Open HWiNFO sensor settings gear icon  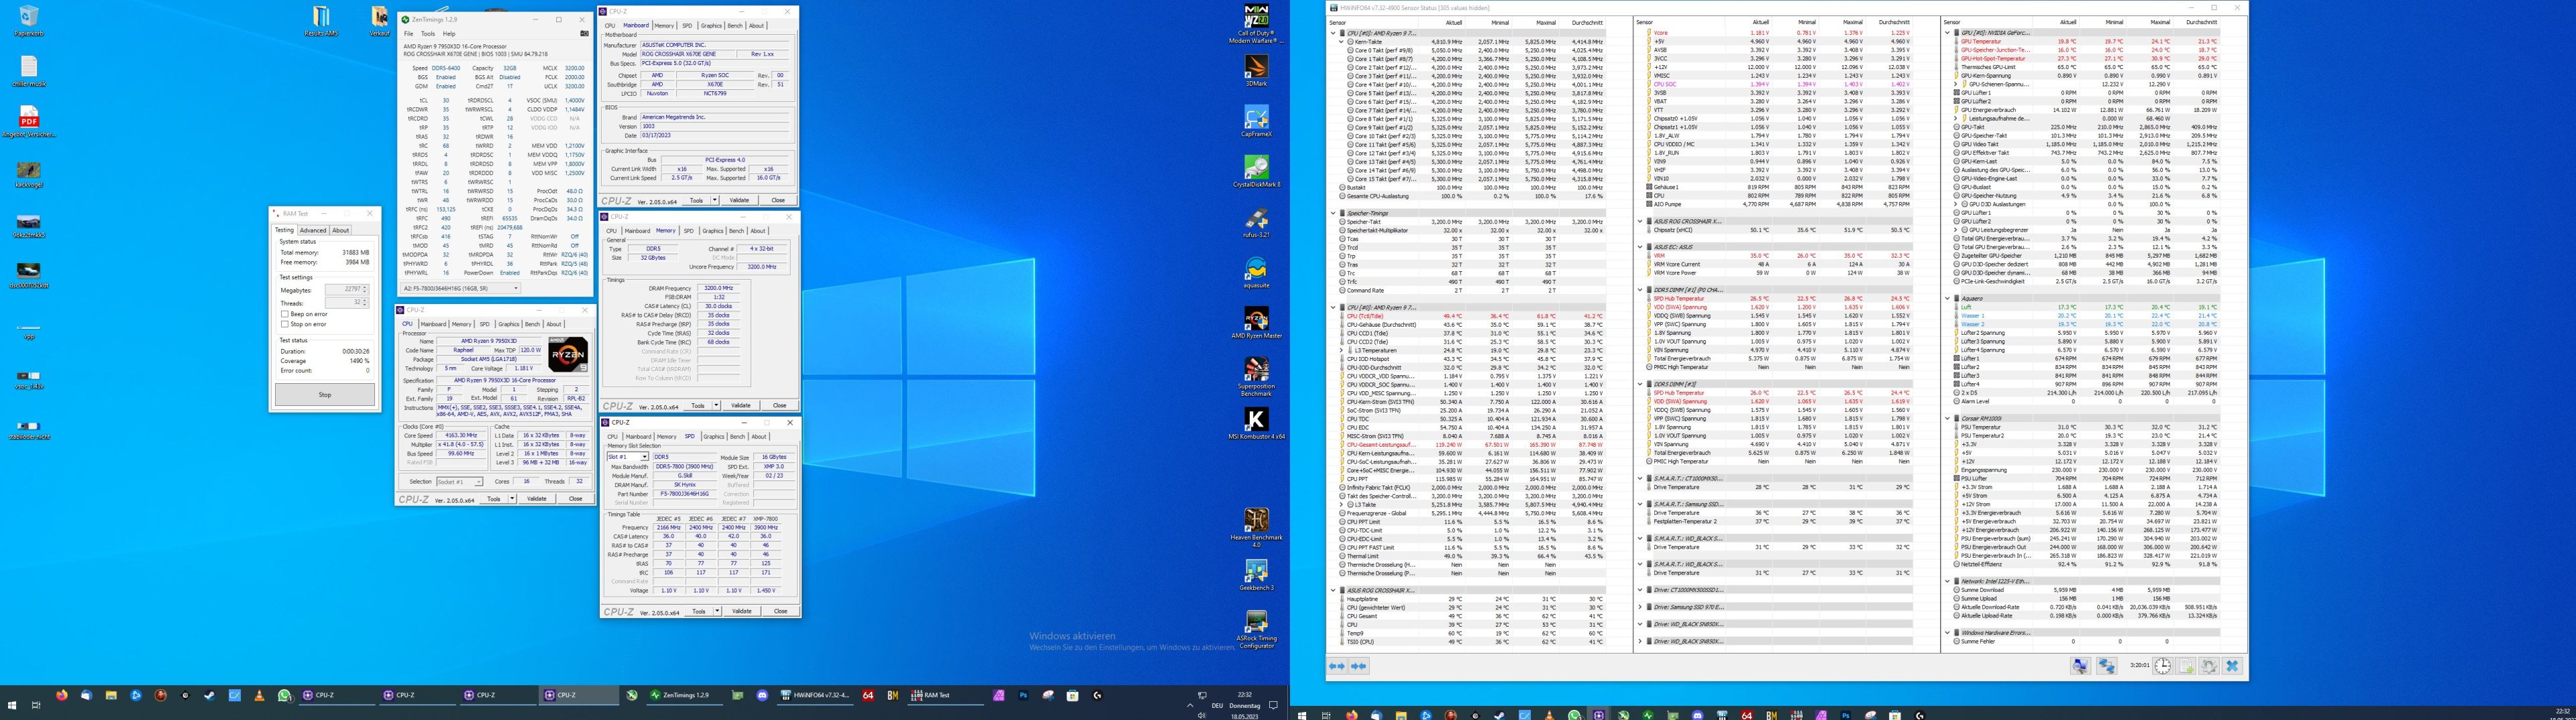[x=2209, y=666]
